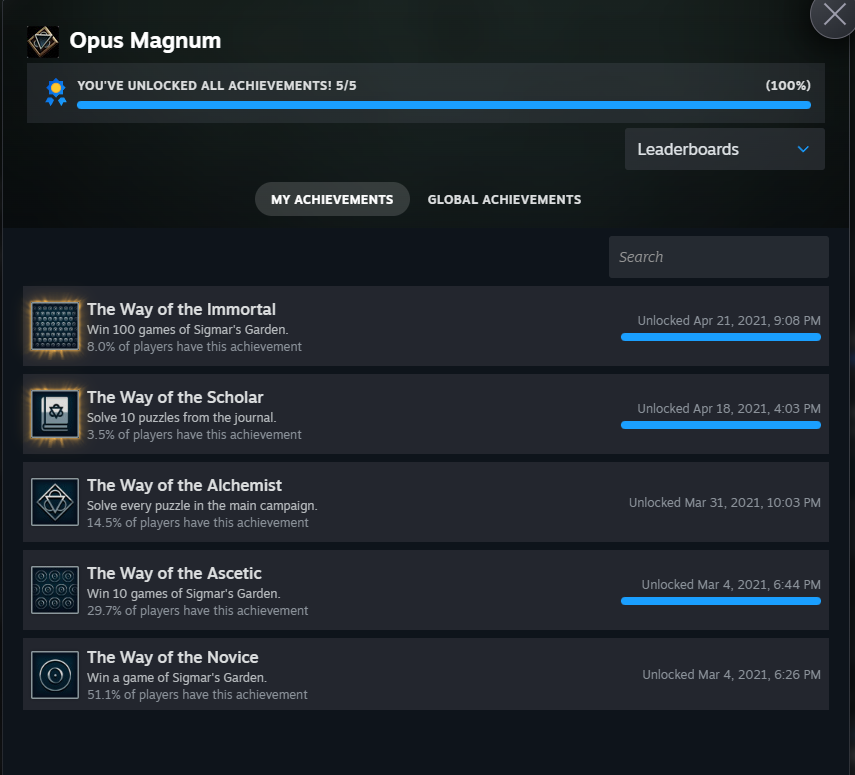855x775 pixels.
Task: Select 'The Way of the Alchemist' title
Action: click(x=184, y=485)
